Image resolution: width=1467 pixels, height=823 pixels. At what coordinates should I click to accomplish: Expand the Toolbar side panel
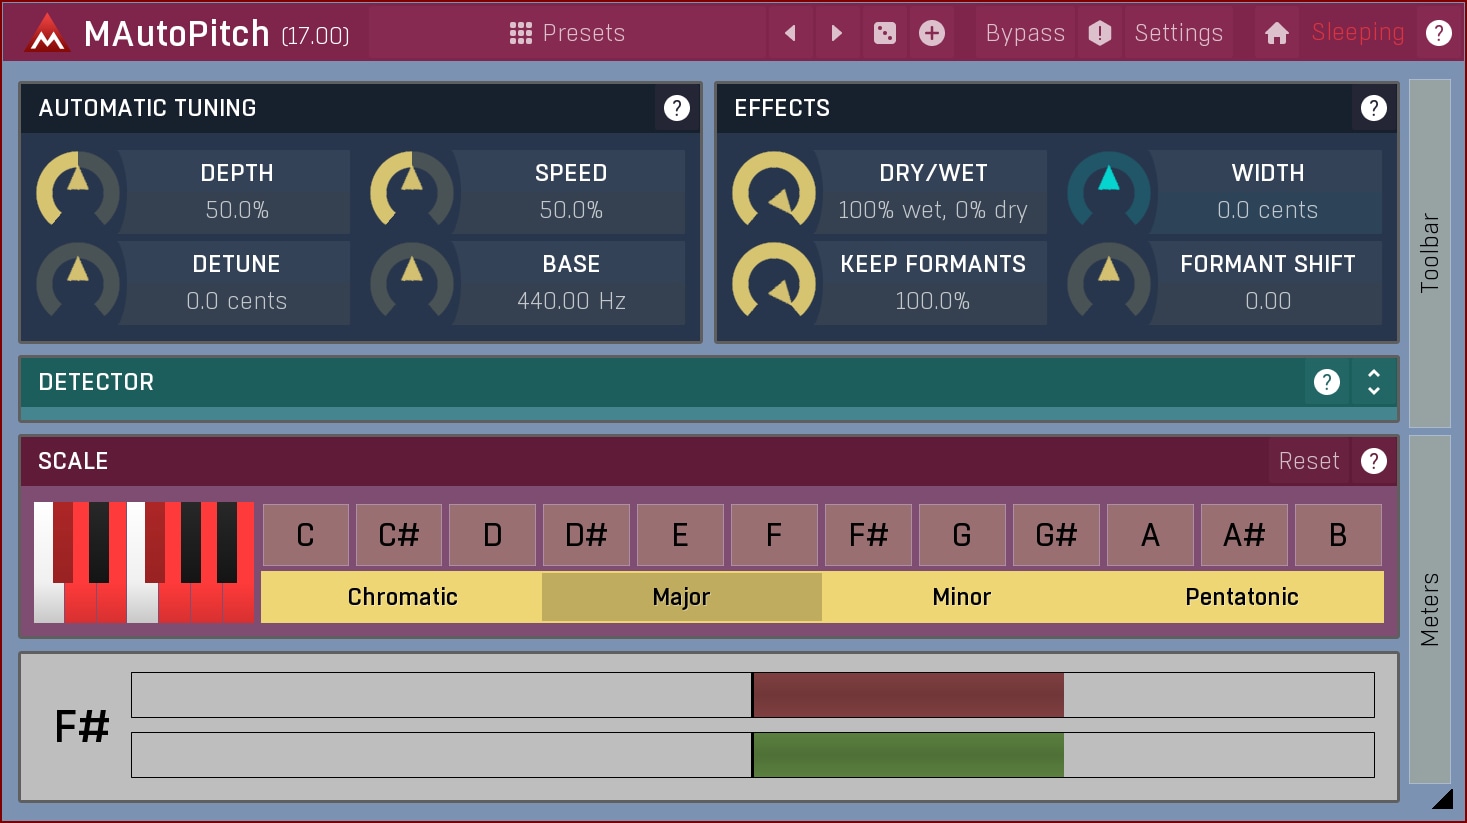1429,253
